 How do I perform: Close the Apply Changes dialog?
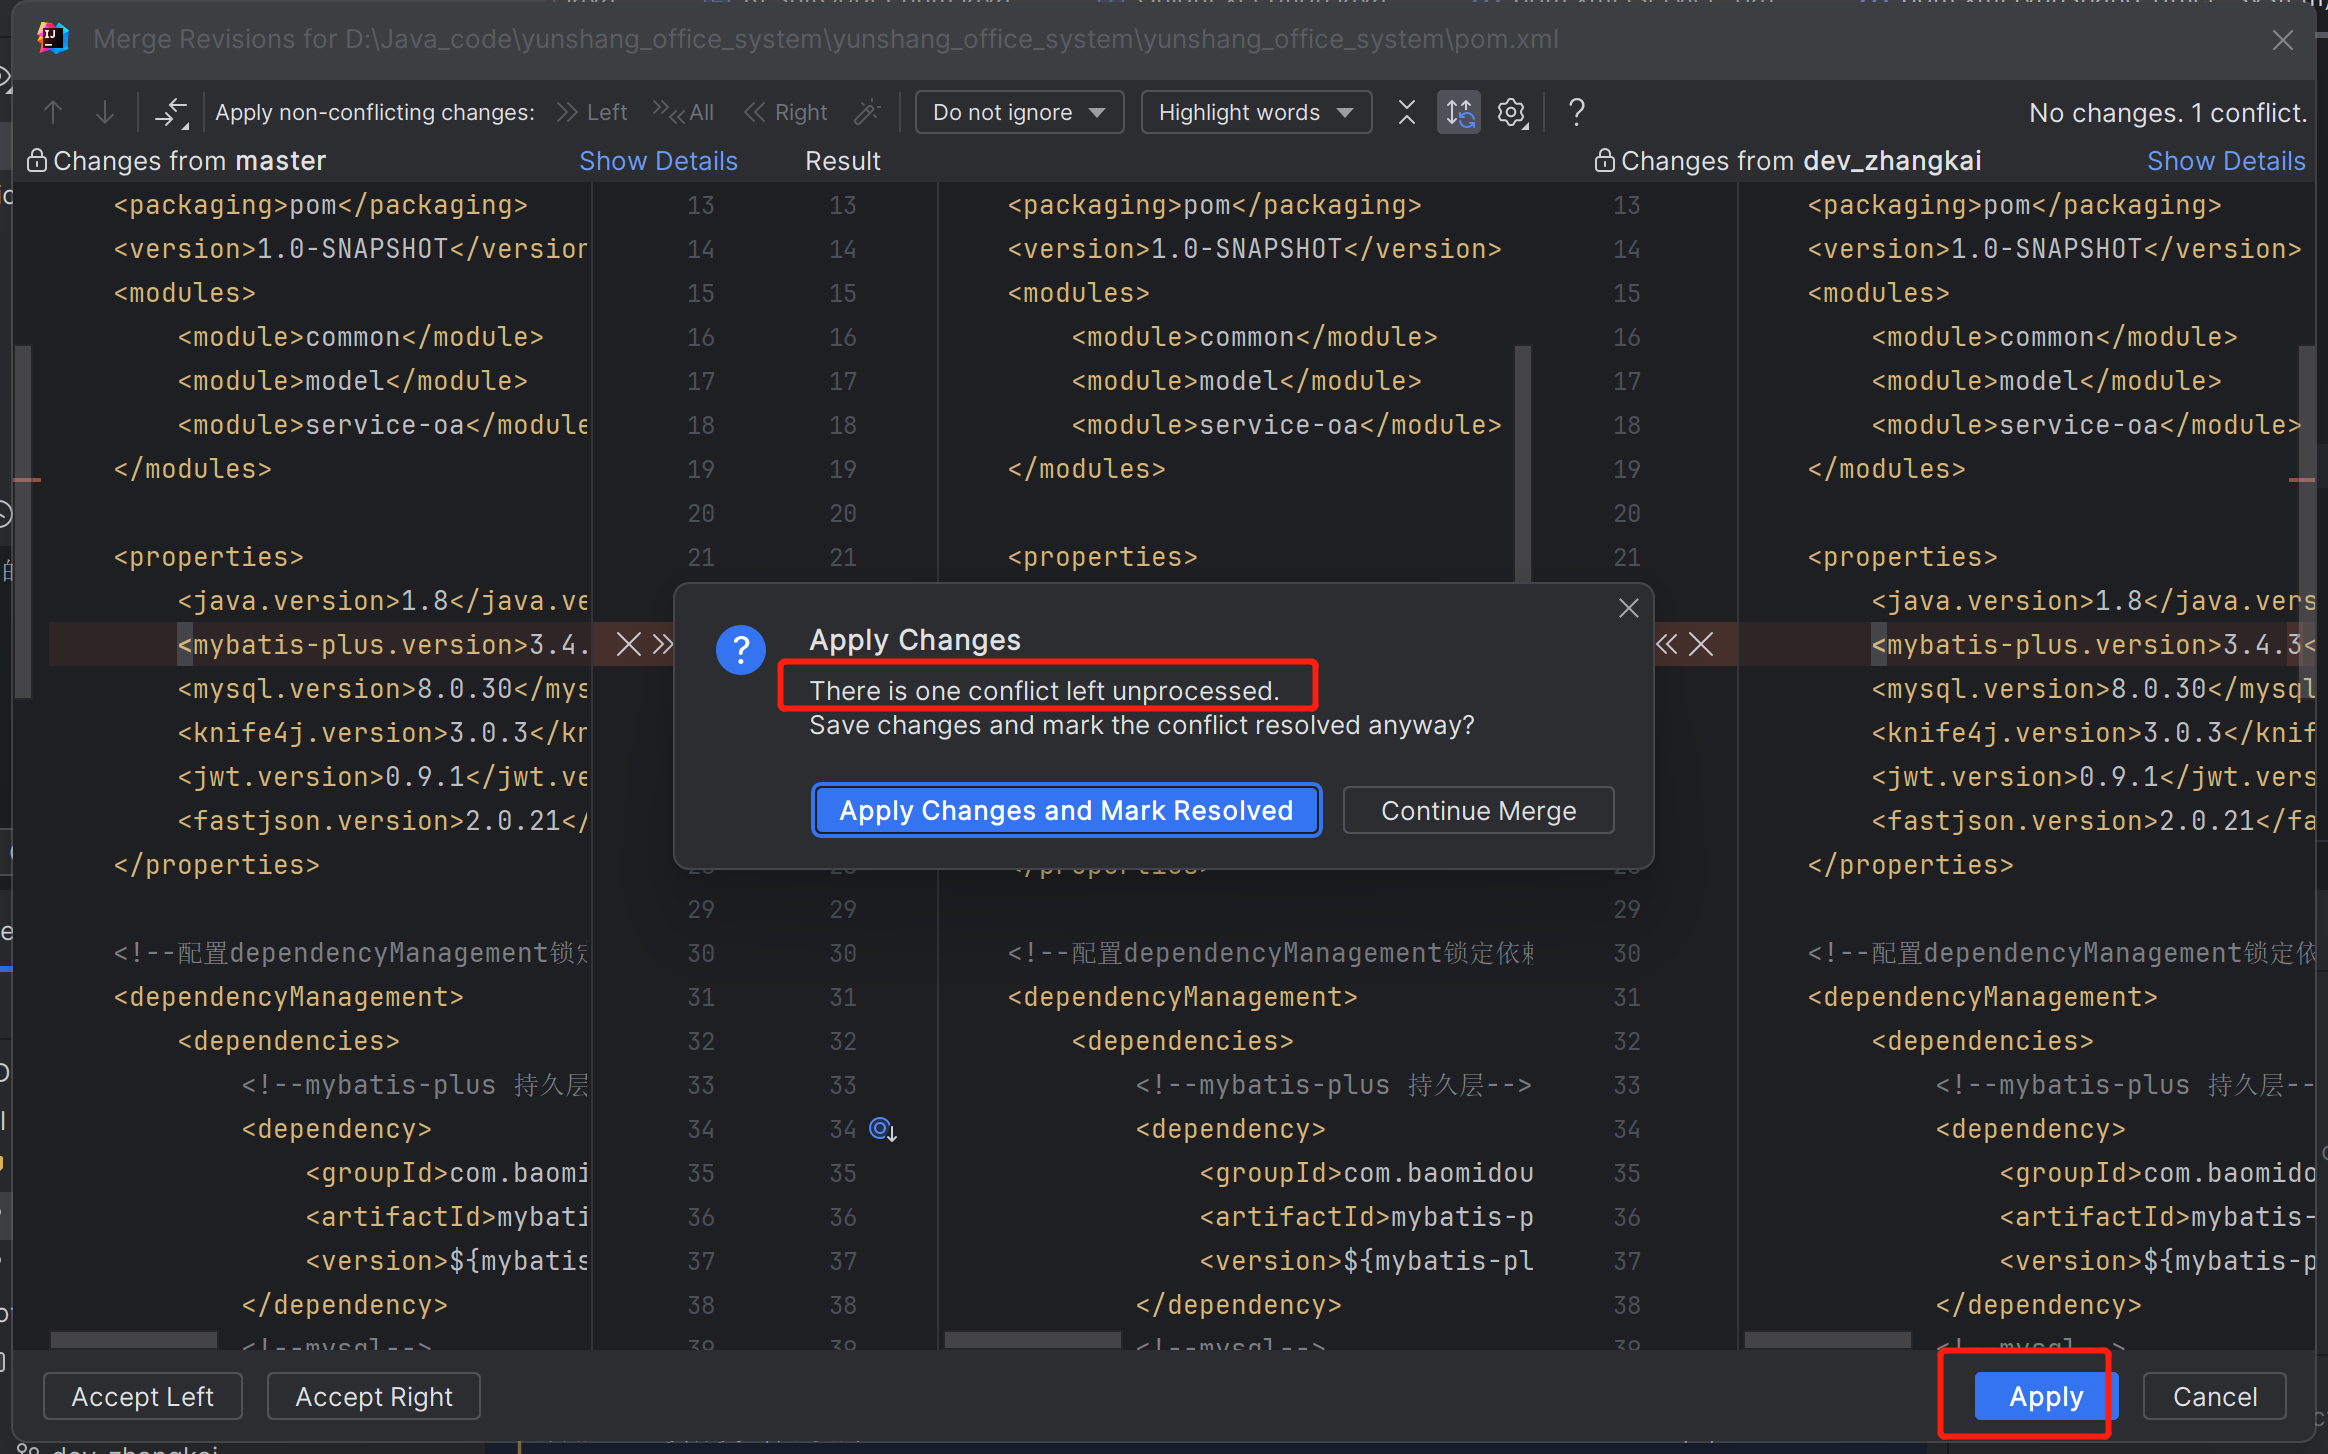click(x=1628, y=608)
